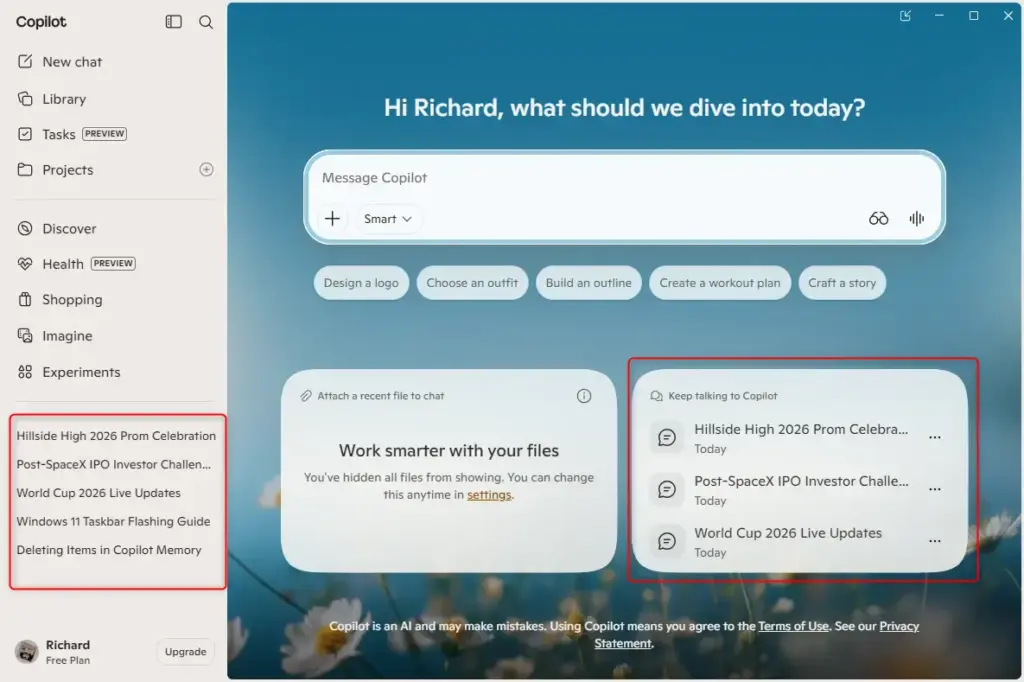Screen dimensions: 1024x682
Task: Open sidebar chat World Cup 2026 Live Updates
Action: (99, 493)
